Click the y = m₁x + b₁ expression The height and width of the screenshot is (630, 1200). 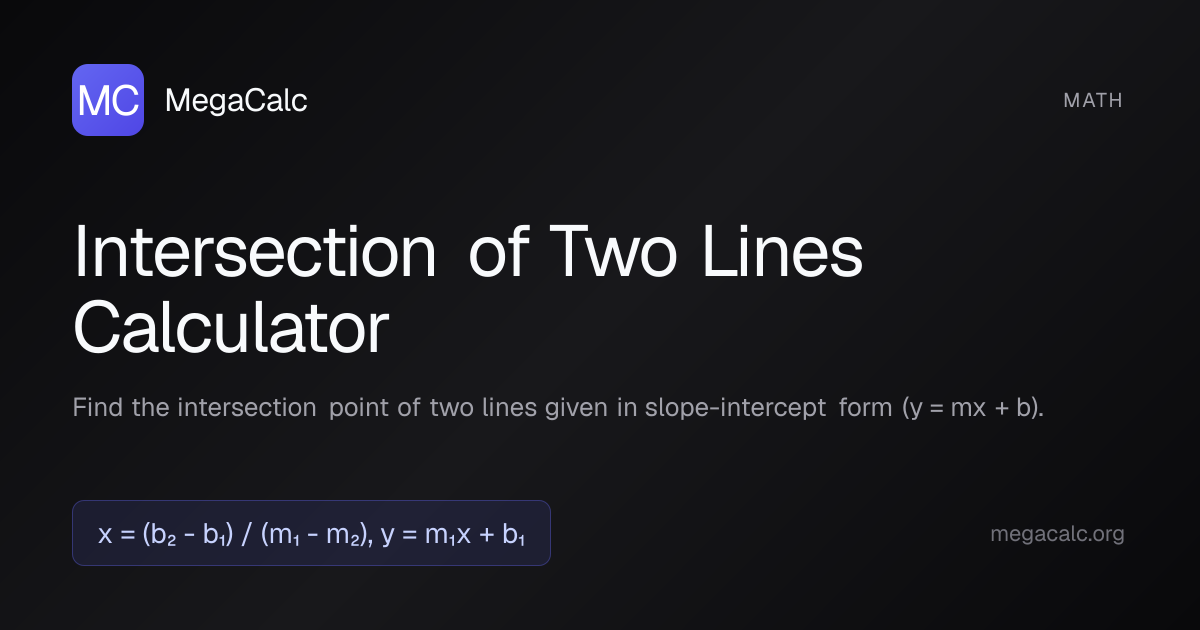453,534
